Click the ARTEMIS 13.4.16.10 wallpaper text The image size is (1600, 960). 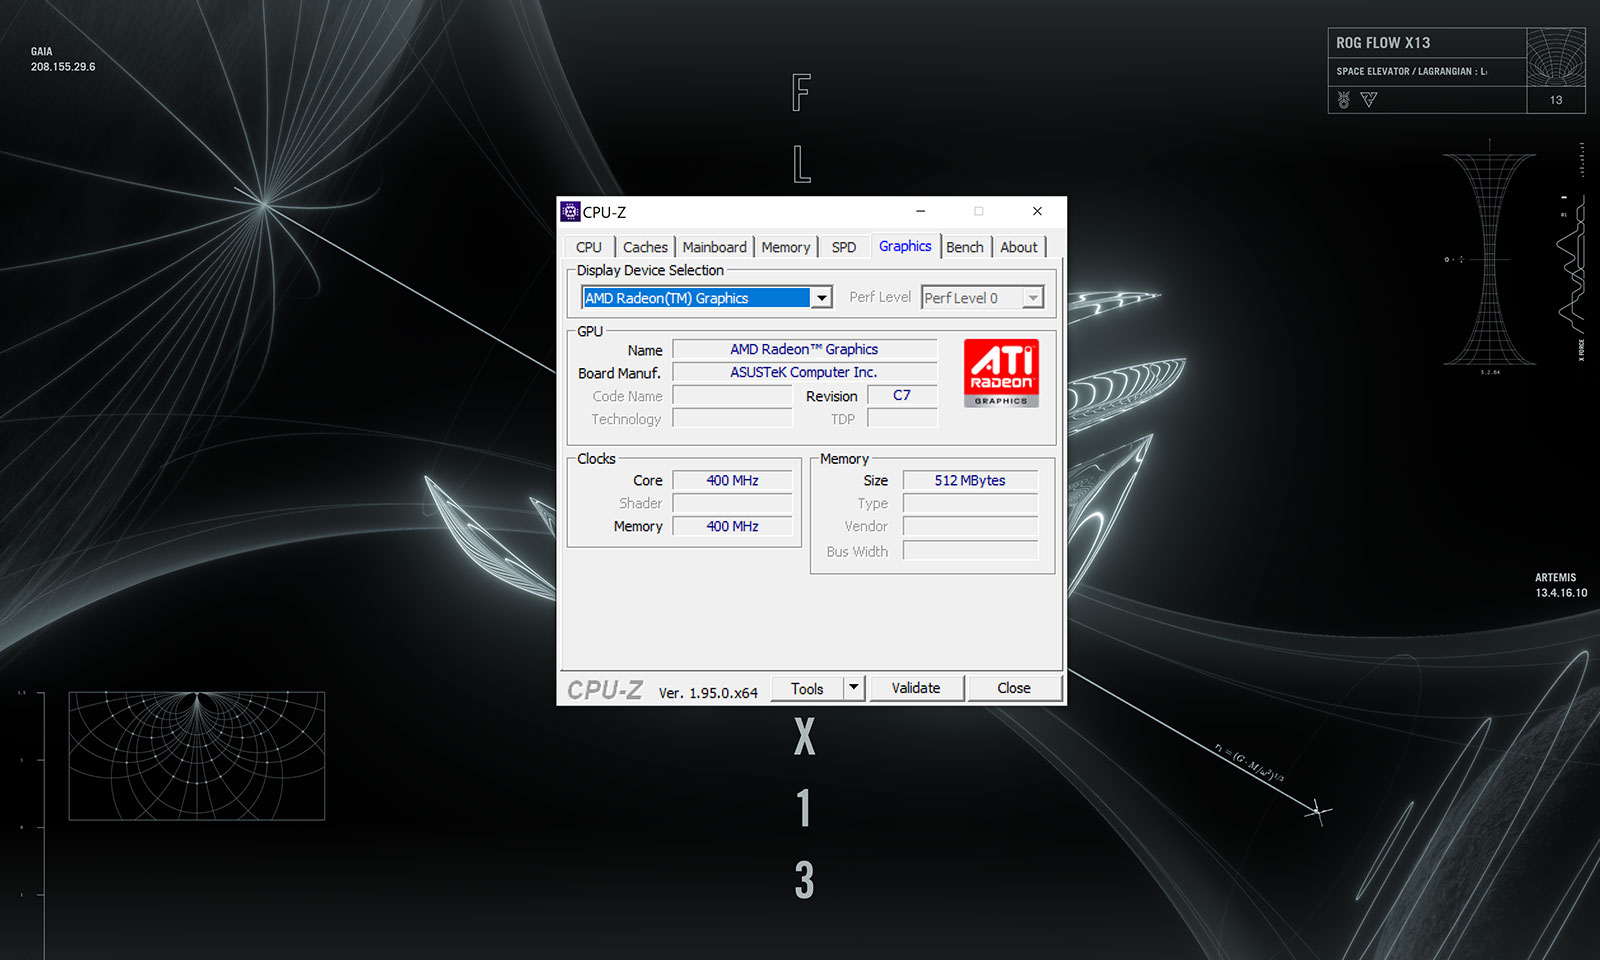(x=1561, y=585)
